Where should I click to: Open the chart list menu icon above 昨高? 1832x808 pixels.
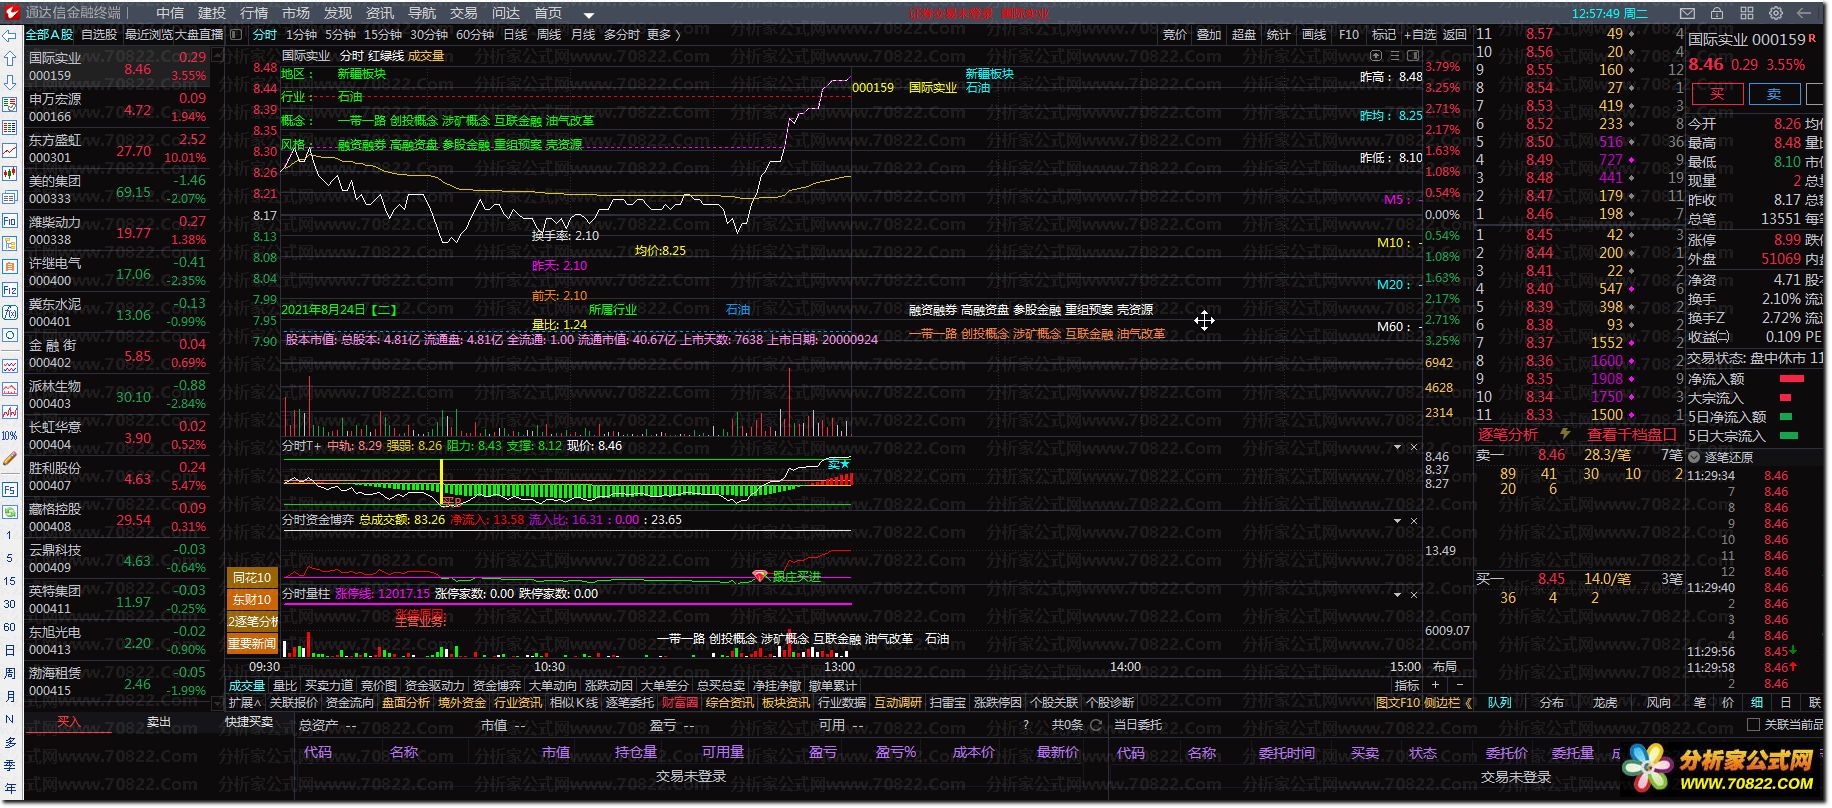(1395, 56)
